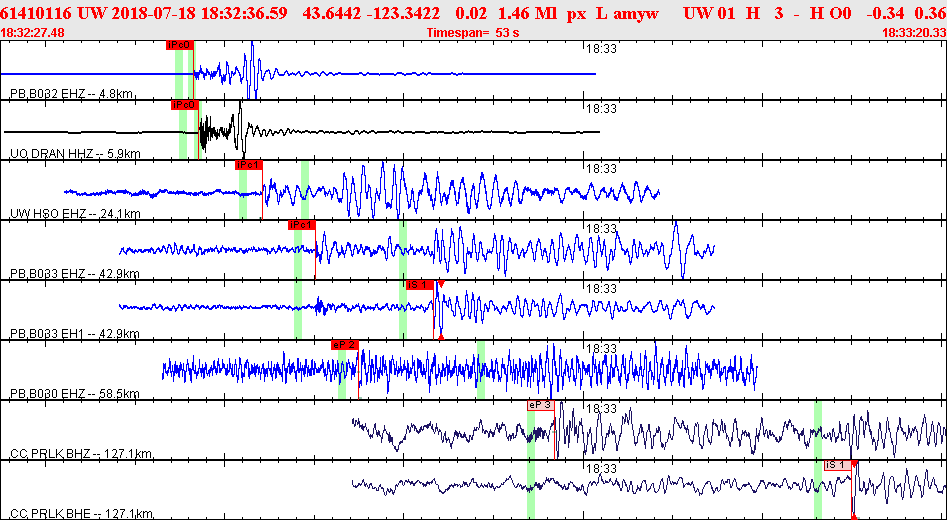Select the iPc1 pick flag on UW HSO trace
Image resolution: width=947 pixels, height=520 pixels.
[x=249, y=164]
